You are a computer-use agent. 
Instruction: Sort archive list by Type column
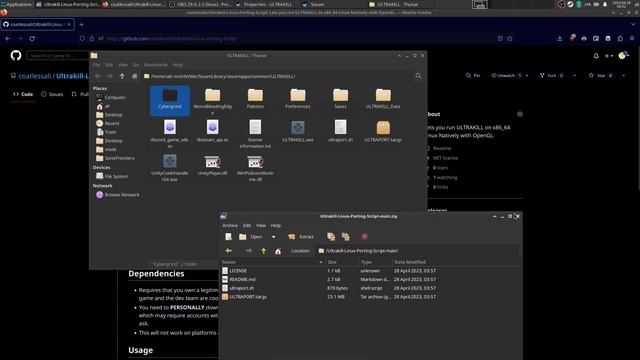click(376, 262)
